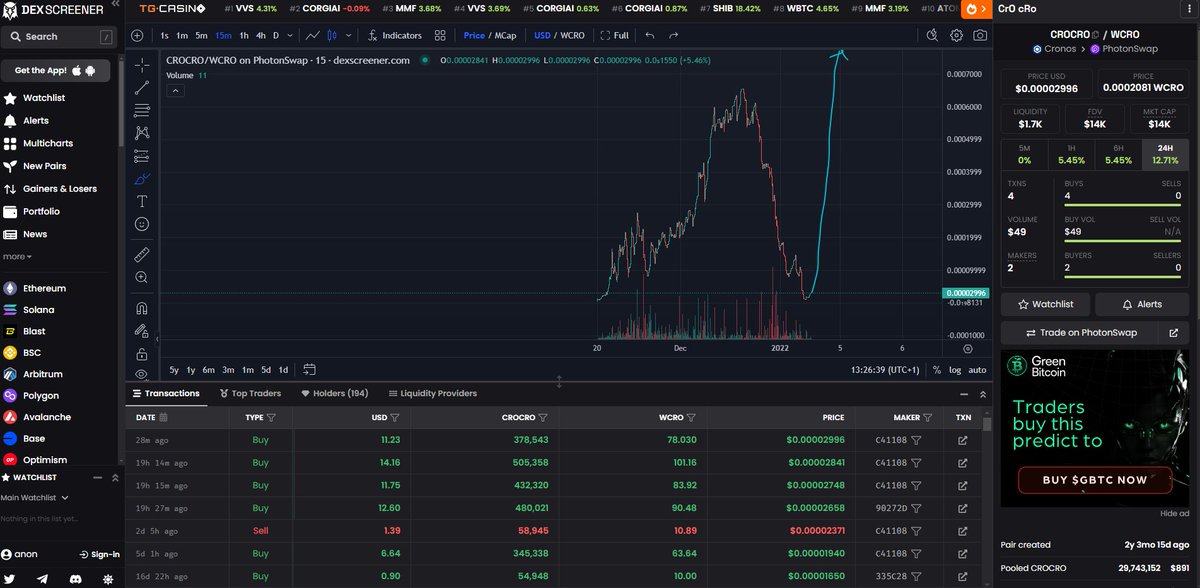The width and height of the screenshot is (1200, 588).
Task: Switch chart to Full screen mode
Action: pos(614,35)
